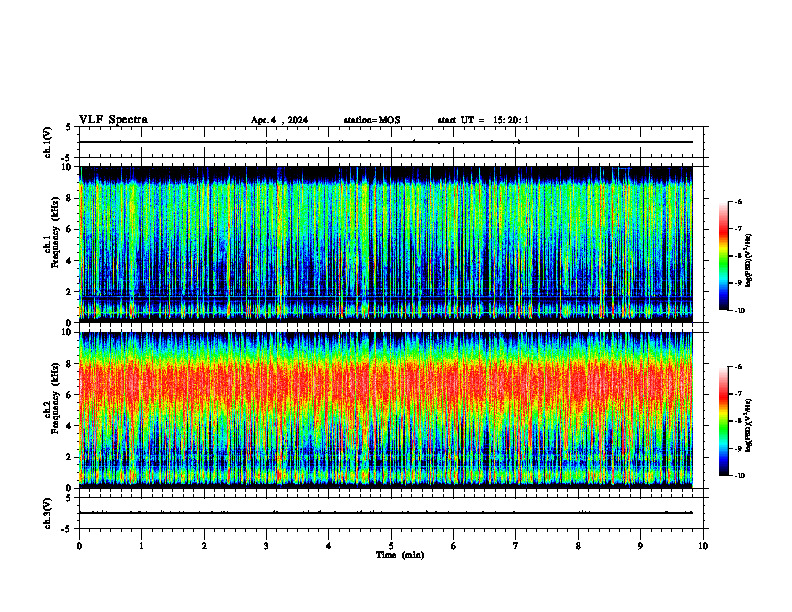Click Time axis tick label "5"
Screen dimensions: 792x612
point(391,546)
